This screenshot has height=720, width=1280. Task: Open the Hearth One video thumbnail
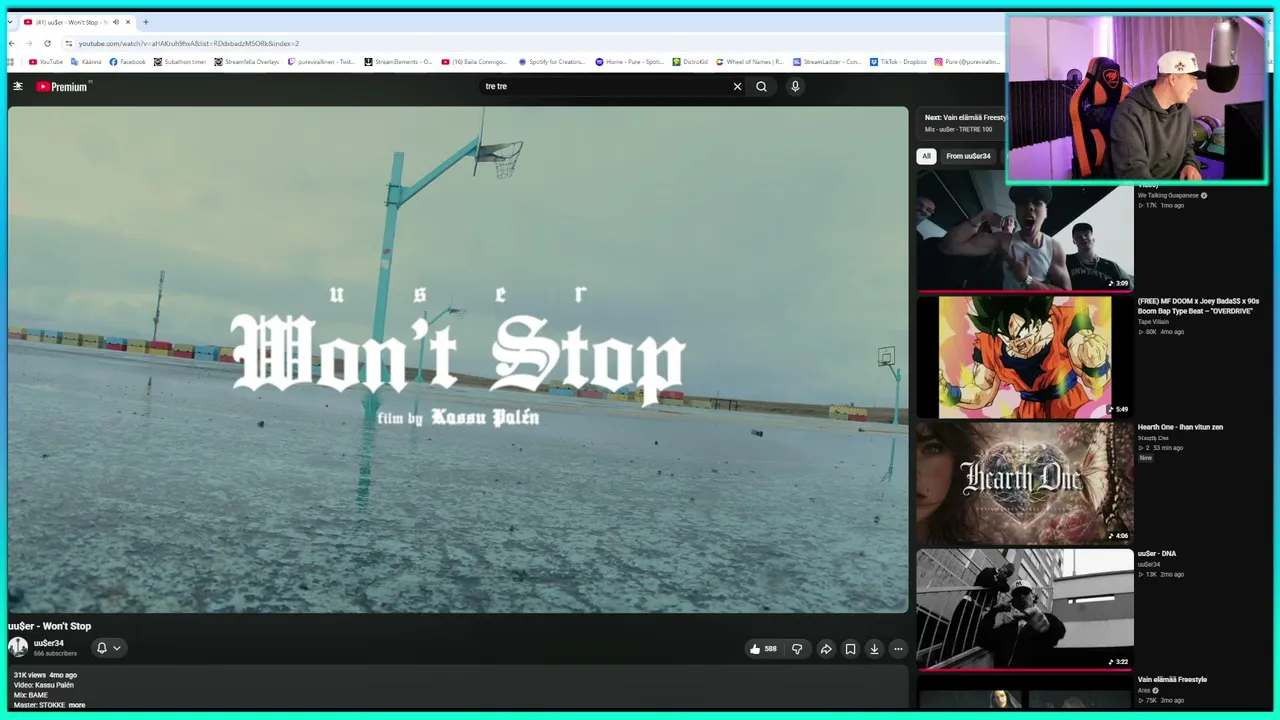1025,483
